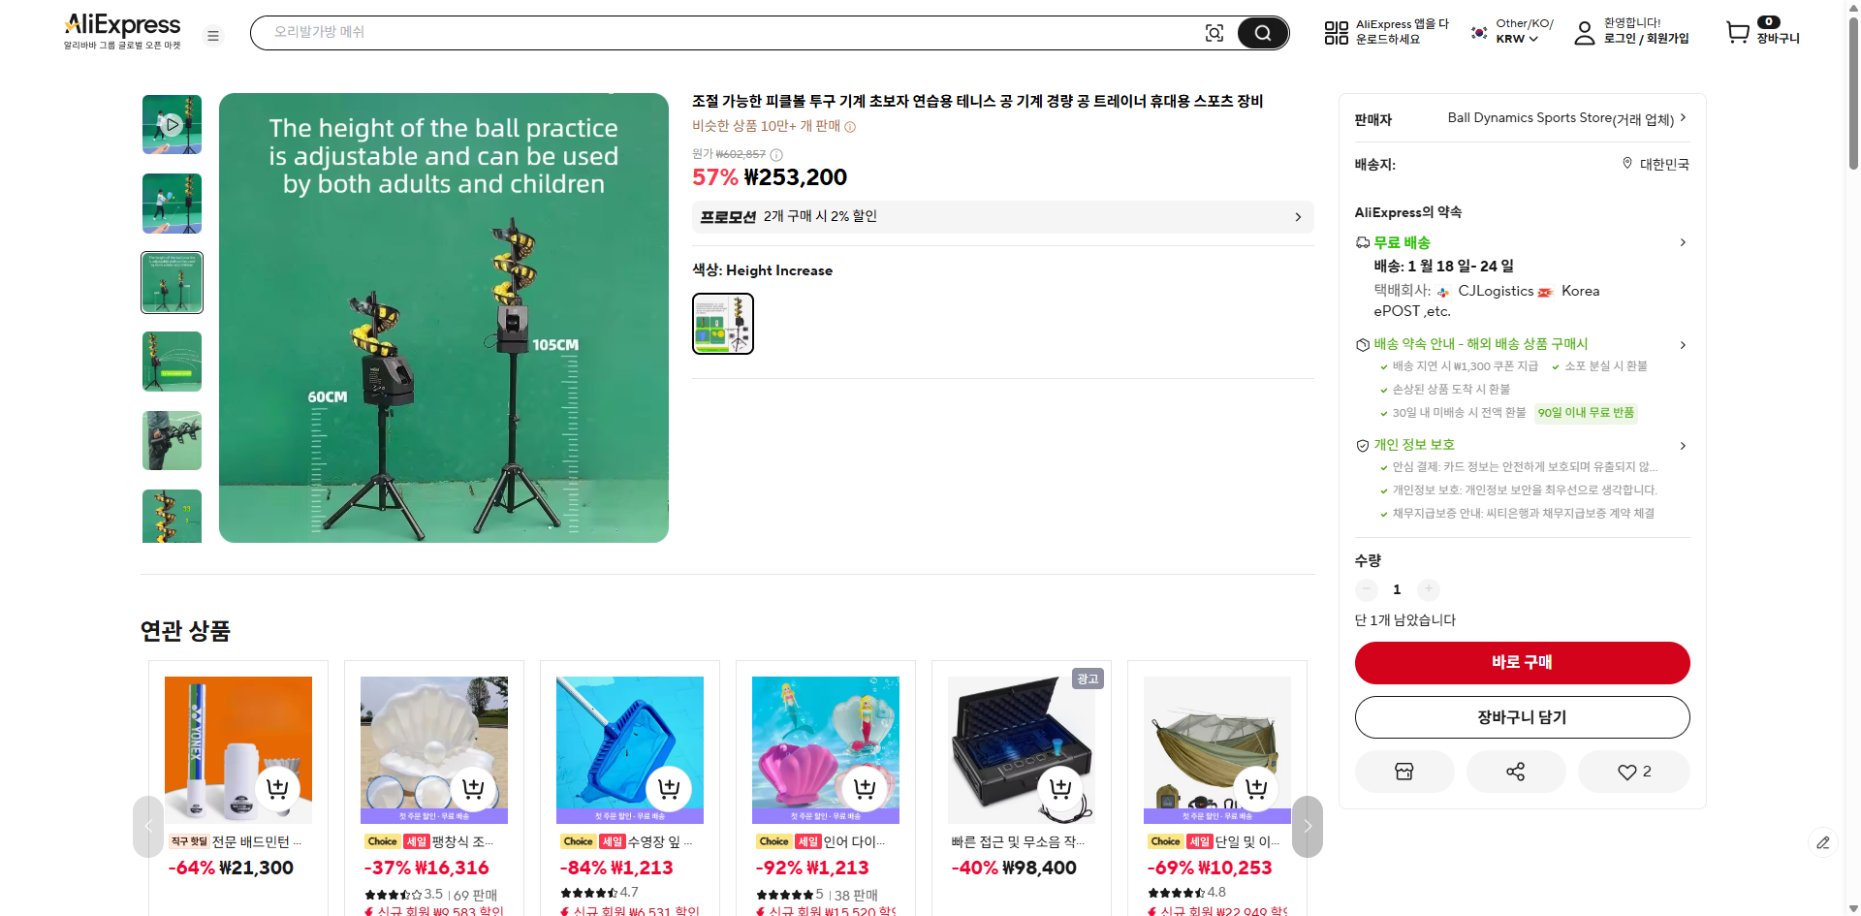Decrease quantity with minus button
This screenshot has height=916, width=1861.
(1366, 589)
